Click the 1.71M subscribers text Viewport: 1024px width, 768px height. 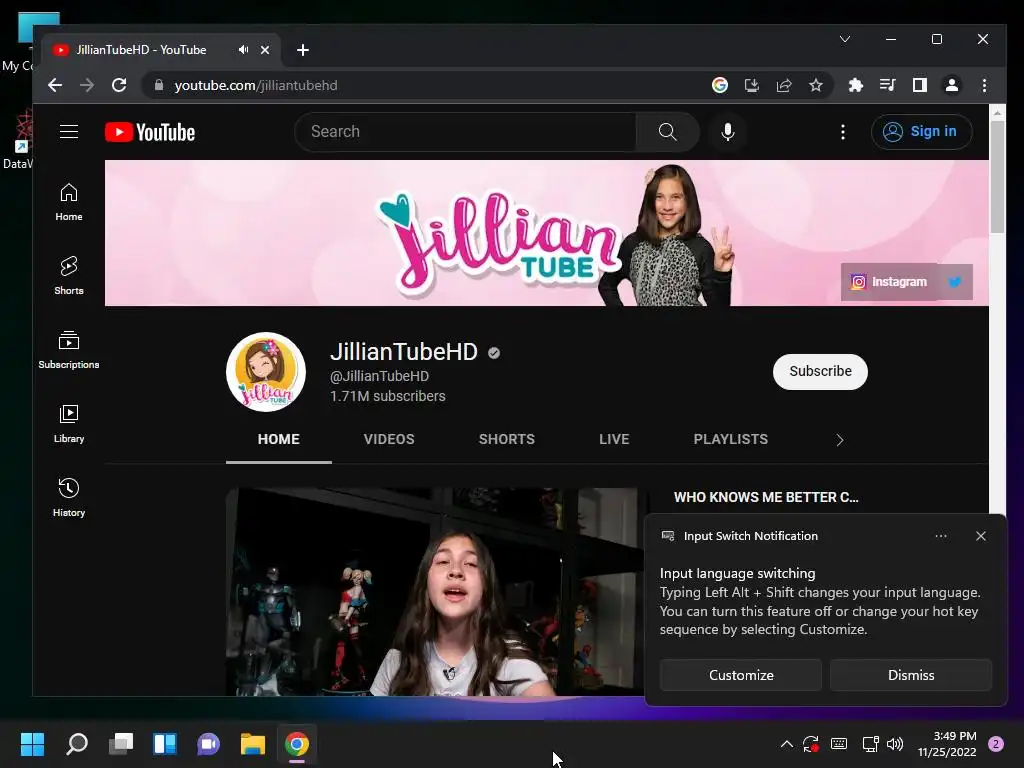[x=388, y=396]
